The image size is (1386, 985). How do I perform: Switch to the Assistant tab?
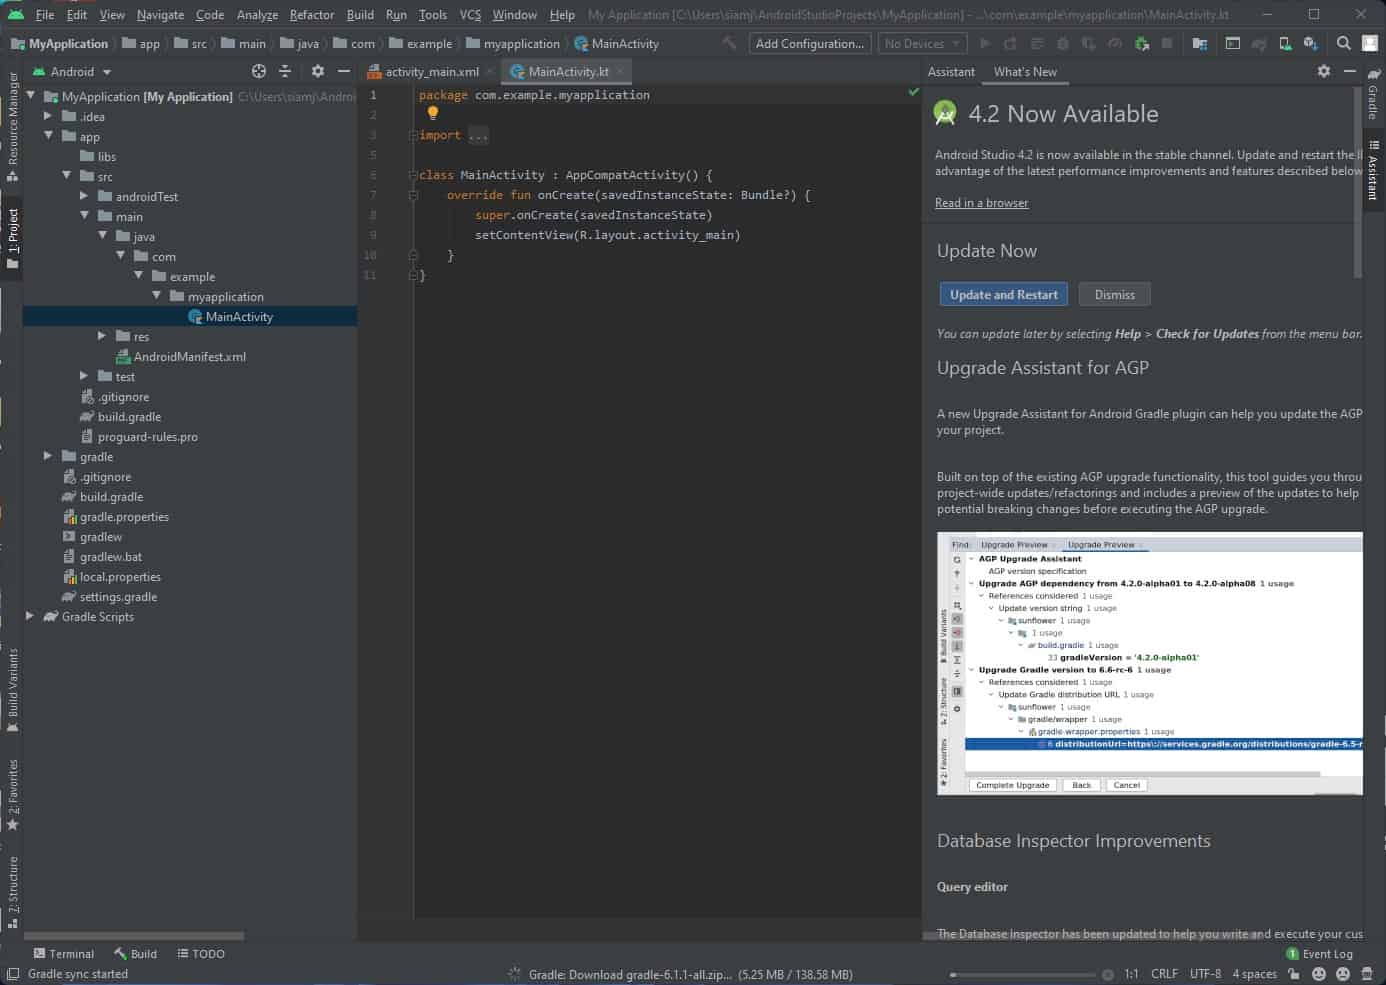point(951,71)
